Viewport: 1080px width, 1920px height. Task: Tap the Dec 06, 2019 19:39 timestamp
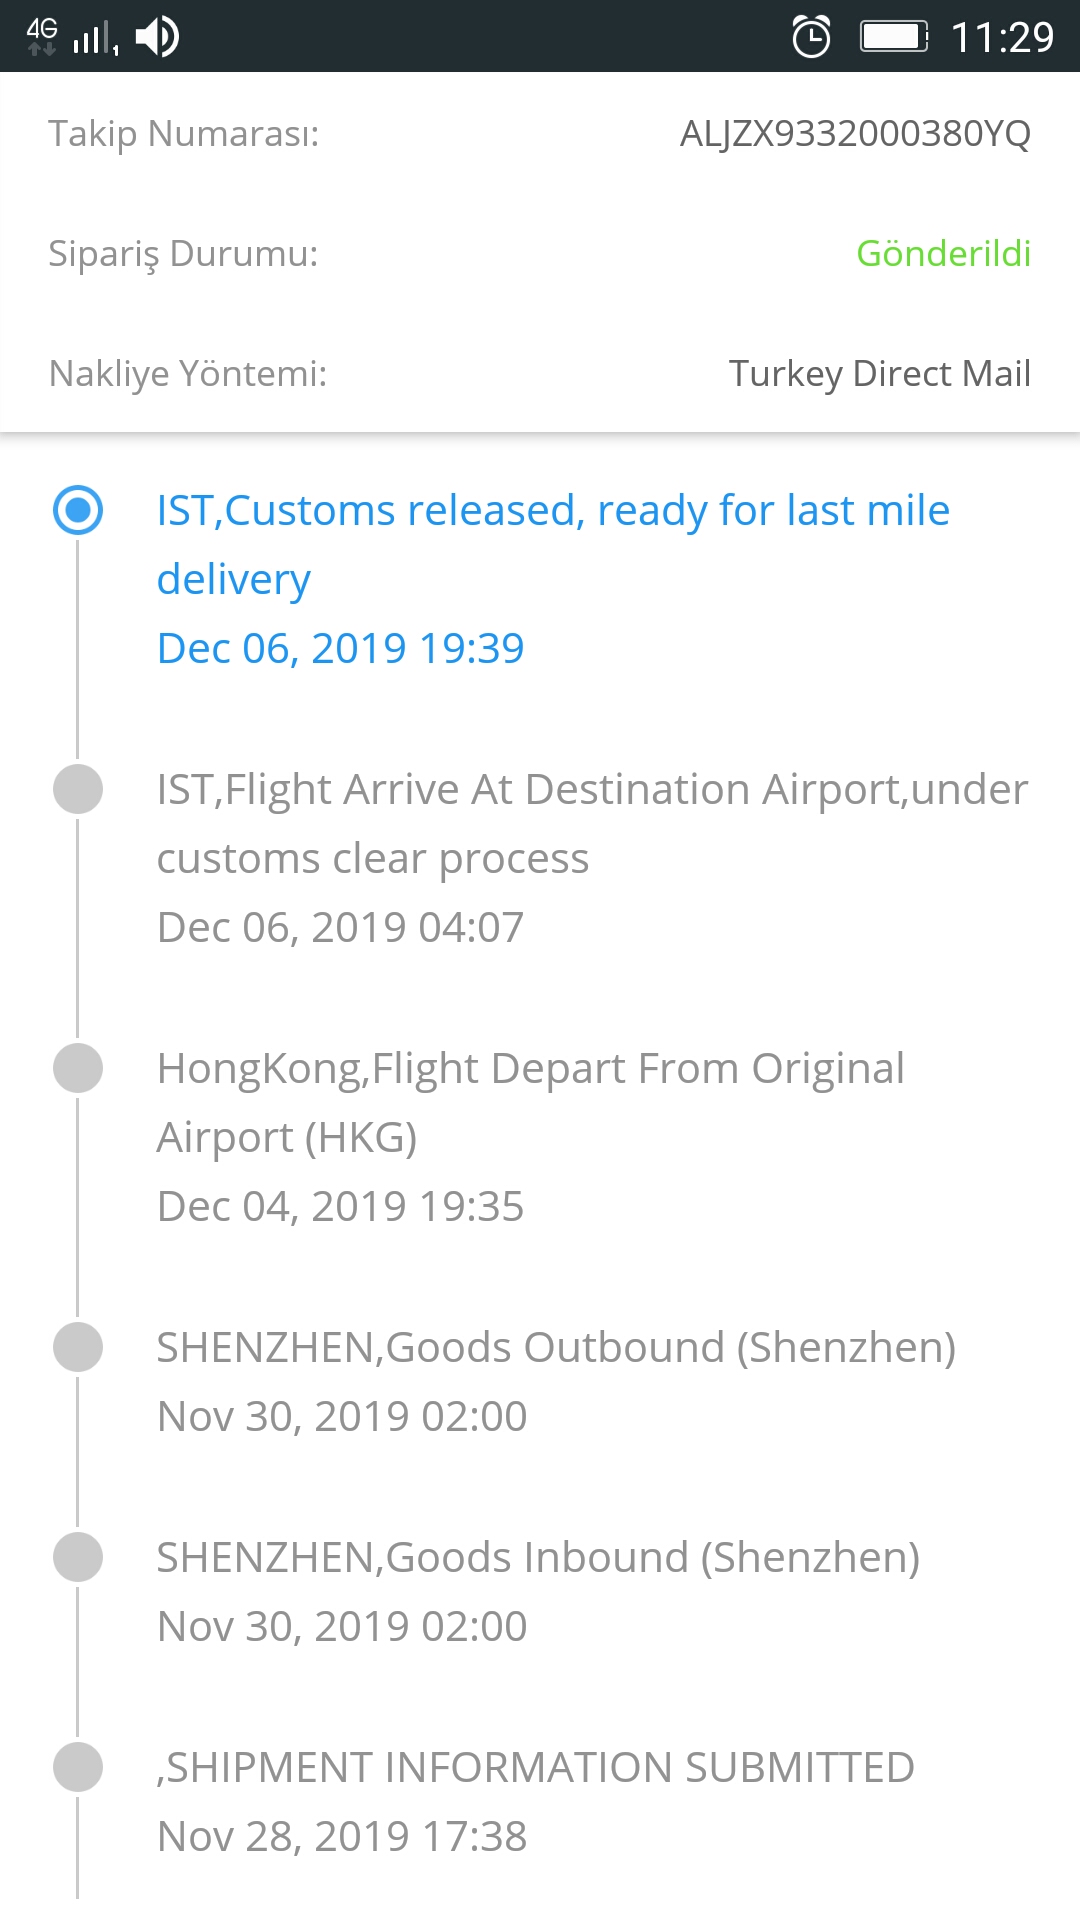(340, 648)
